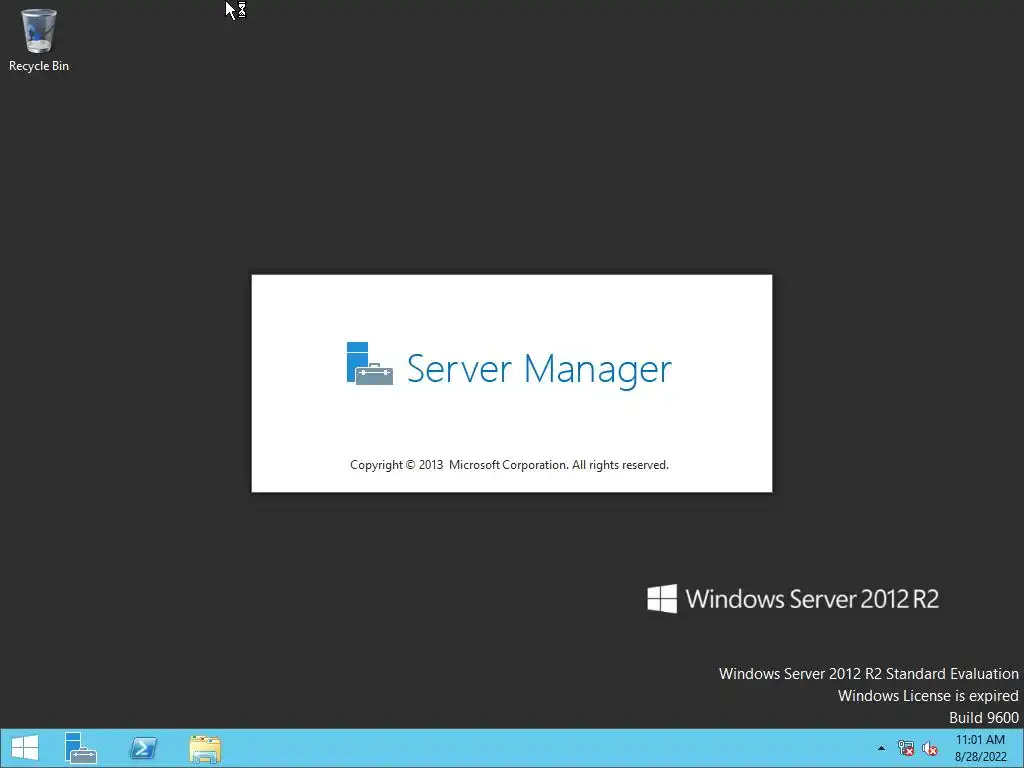The height and width of the screenshot is (768, 1024).
Task: Click the Server Manager splash logo icon
Action: [x=370, y=364]
